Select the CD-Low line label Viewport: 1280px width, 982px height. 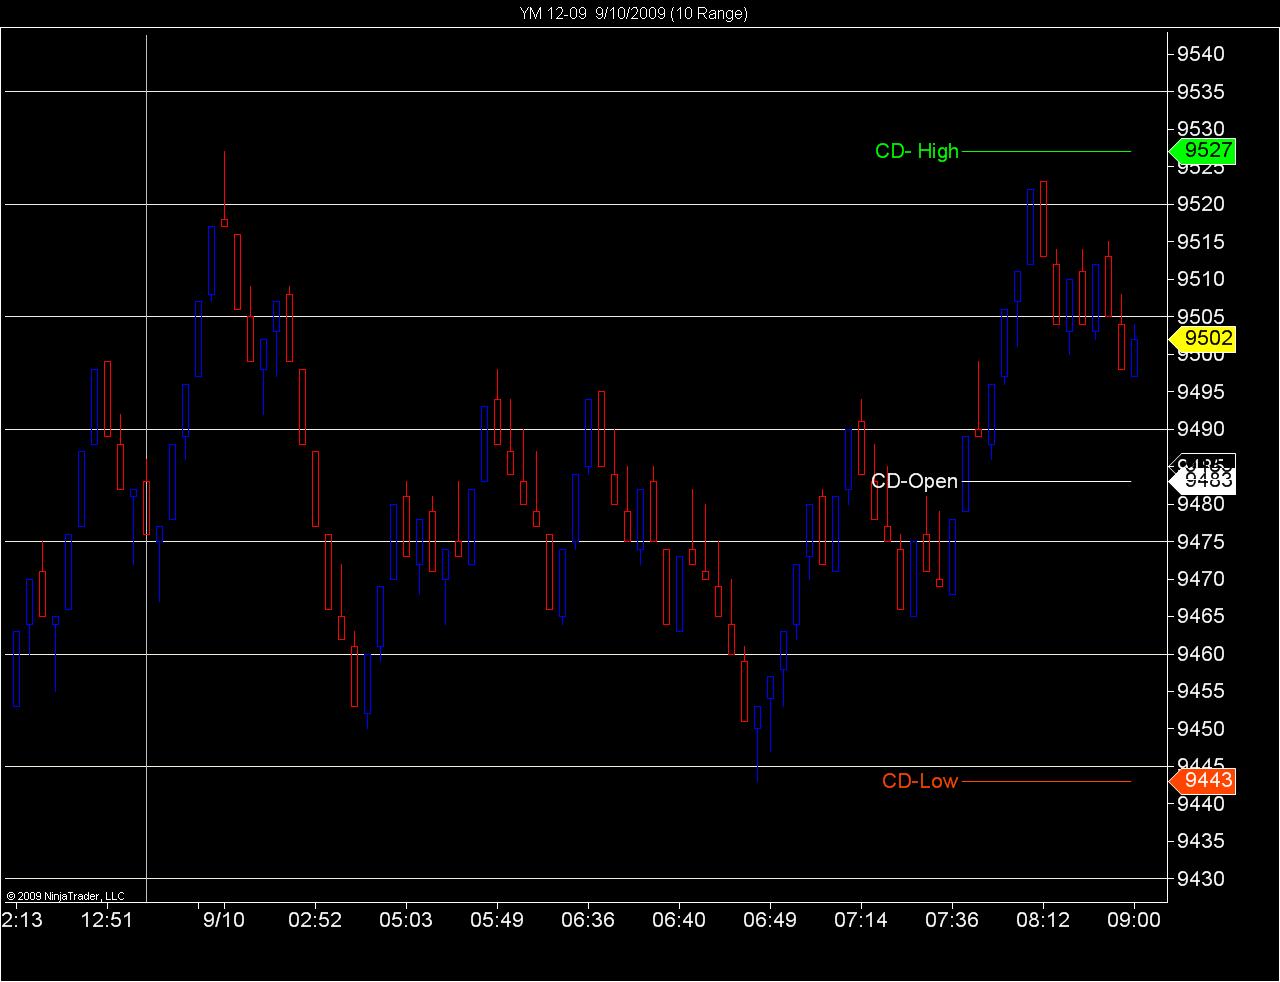click(920, 781)
